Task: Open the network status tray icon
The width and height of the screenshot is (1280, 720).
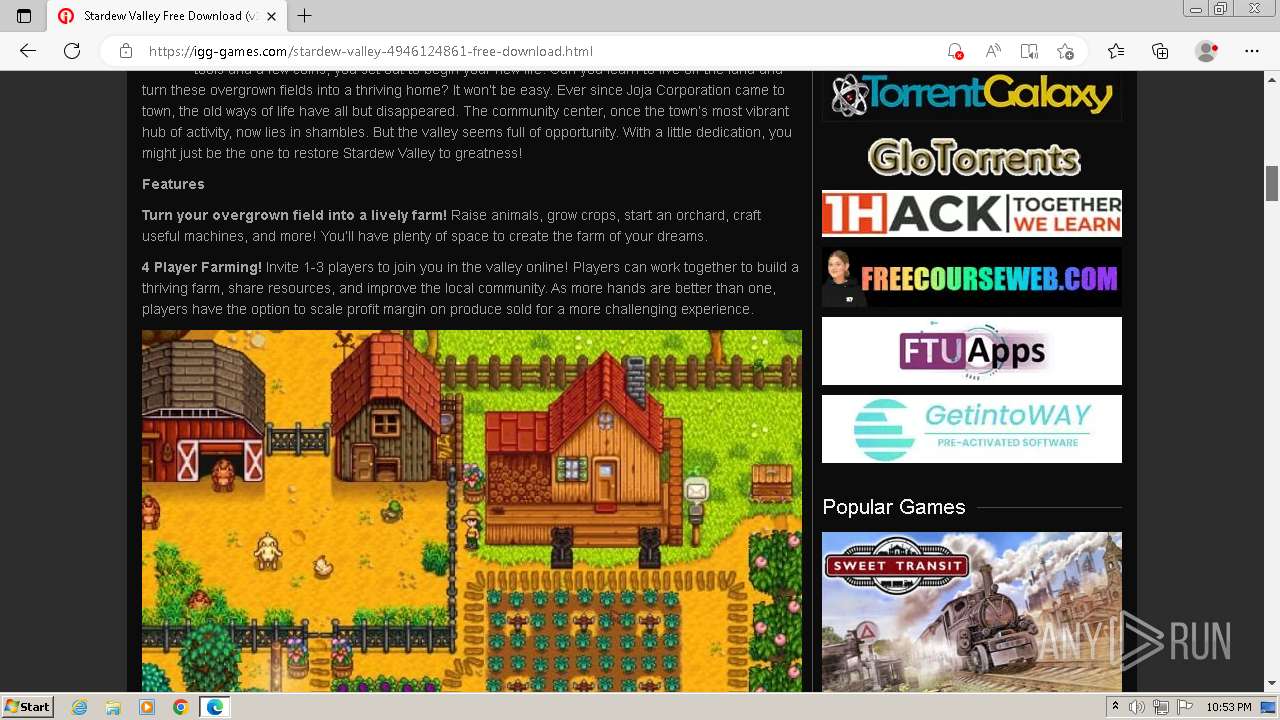Action: pos(1161,707)
